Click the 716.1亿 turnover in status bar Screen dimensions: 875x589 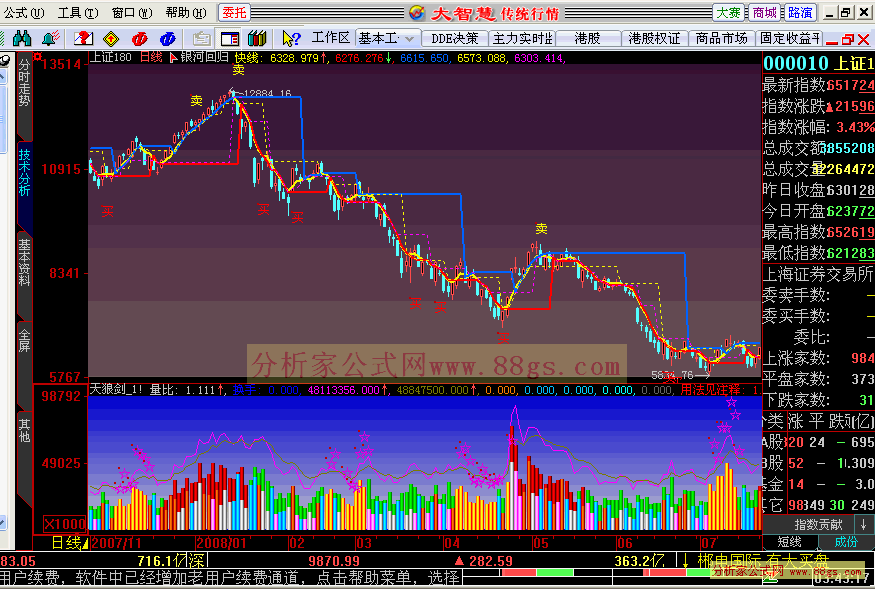pos(162,561)
